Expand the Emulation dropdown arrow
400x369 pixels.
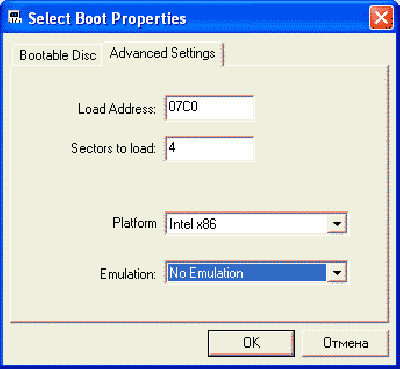coord(337,273)
